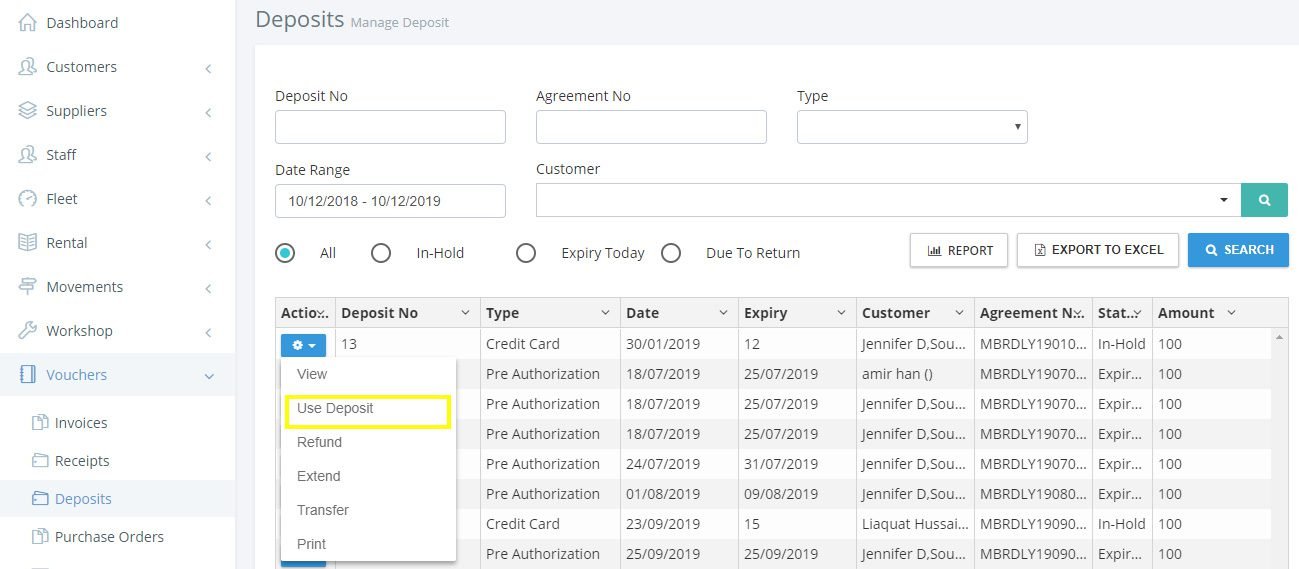Select the Expiry Today radio button
The height and width of the screenshot is (569, 1299).
[x=526, y=253]
